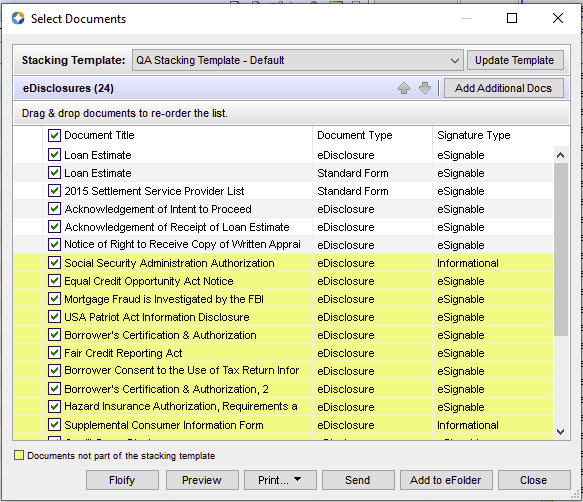Image resolution: width=583 pixels, height=502 pixels.
Task: Uncheck 2015 Settlement Service Provider List checkbox
Action: [54, 191]
